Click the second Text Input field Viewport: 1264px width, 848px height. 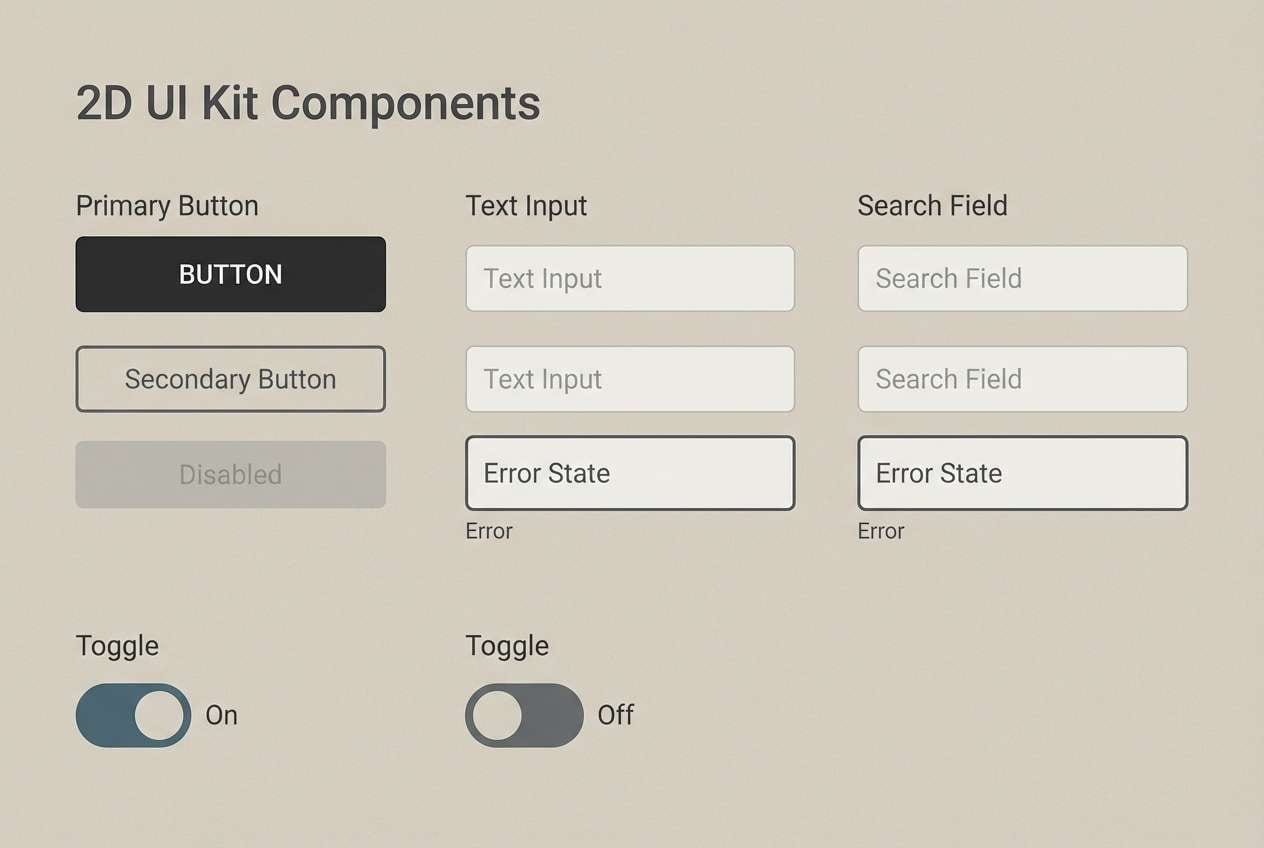[x=630, y=379]
